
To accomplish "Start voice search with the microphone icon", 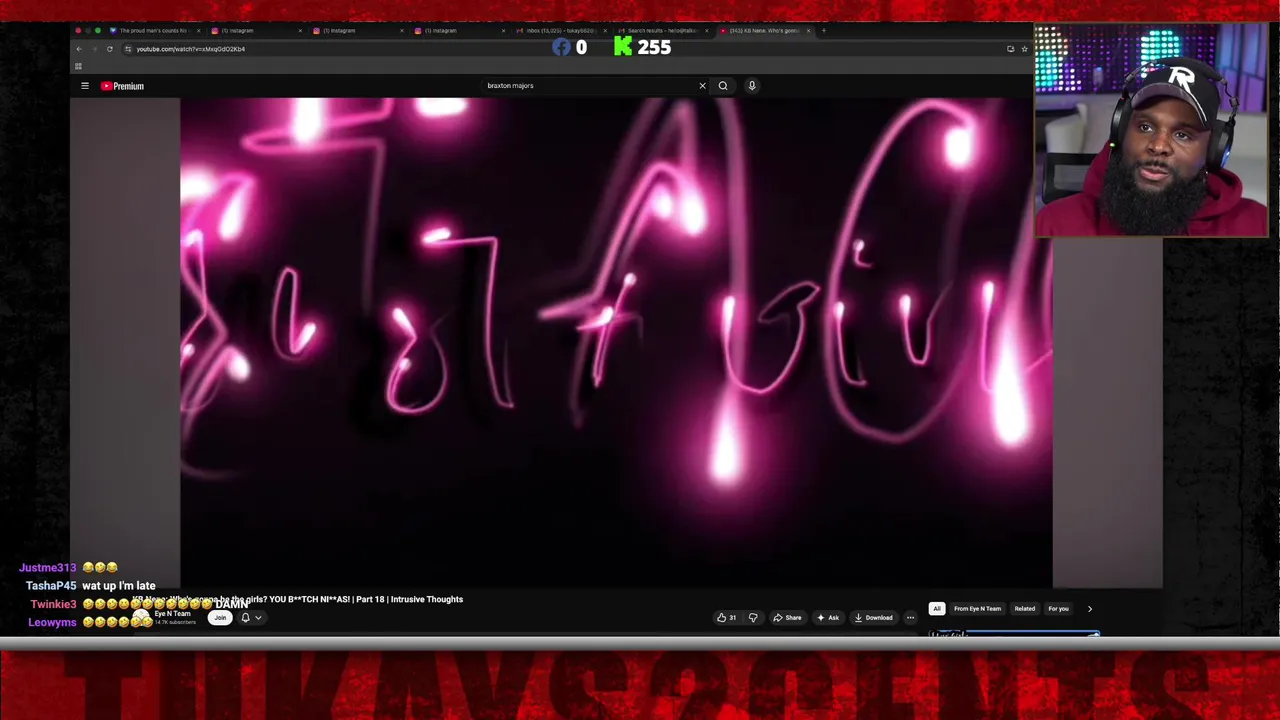I will pos(752,85).
